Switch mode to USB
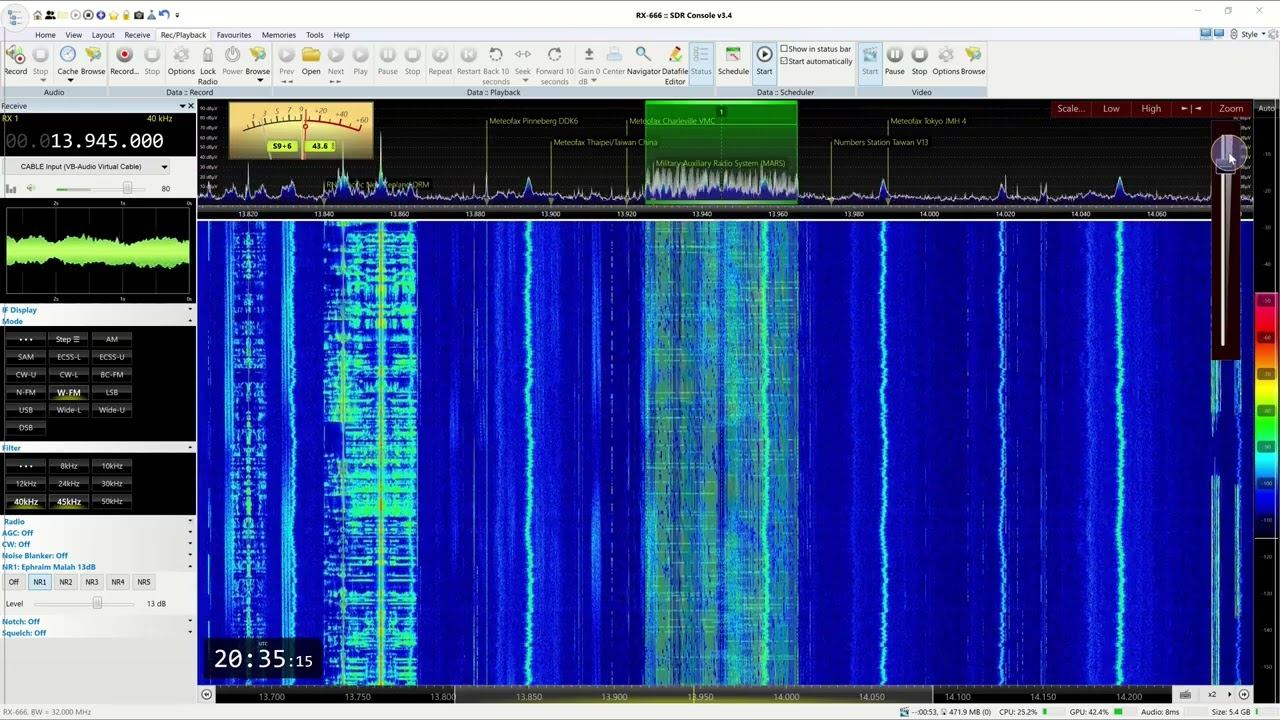 tap(26, 410)
